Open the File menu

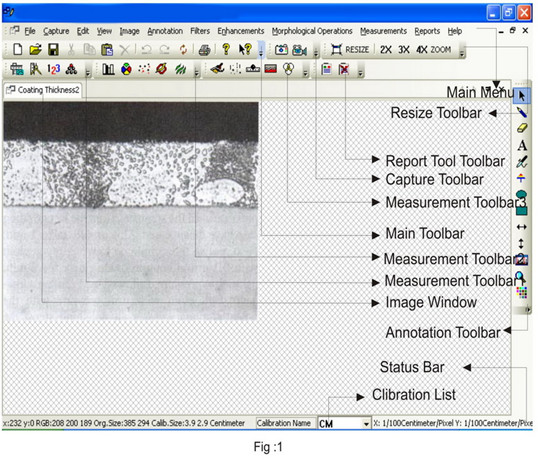(30, 31)
